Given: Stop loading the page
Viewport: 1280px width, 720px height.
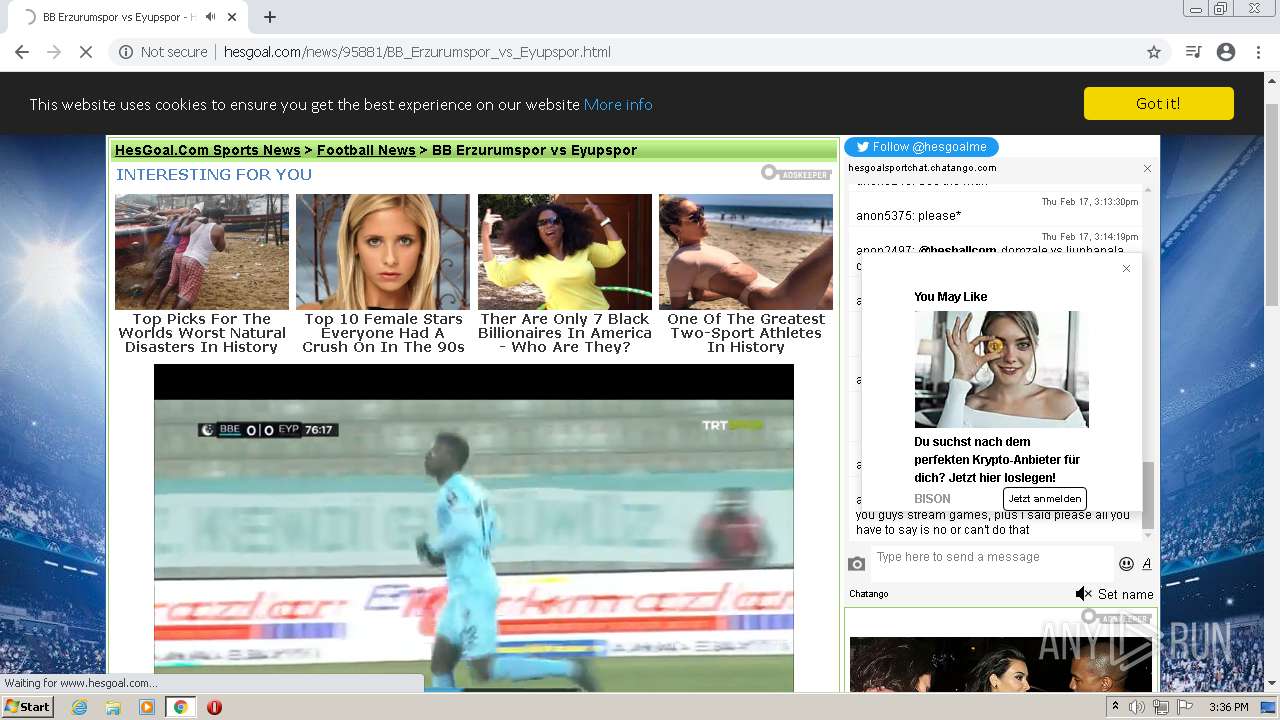Looking at the screenshot, I should pos(86,52).
